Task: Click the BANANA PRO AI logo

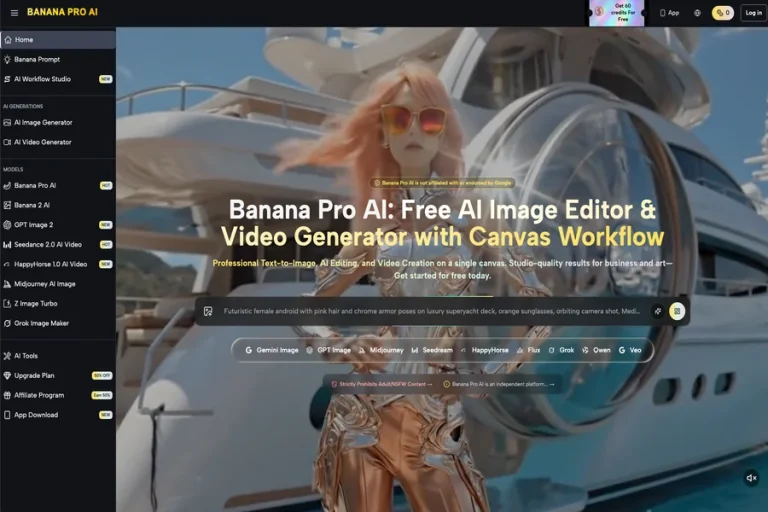Action: tap(62, 12)
